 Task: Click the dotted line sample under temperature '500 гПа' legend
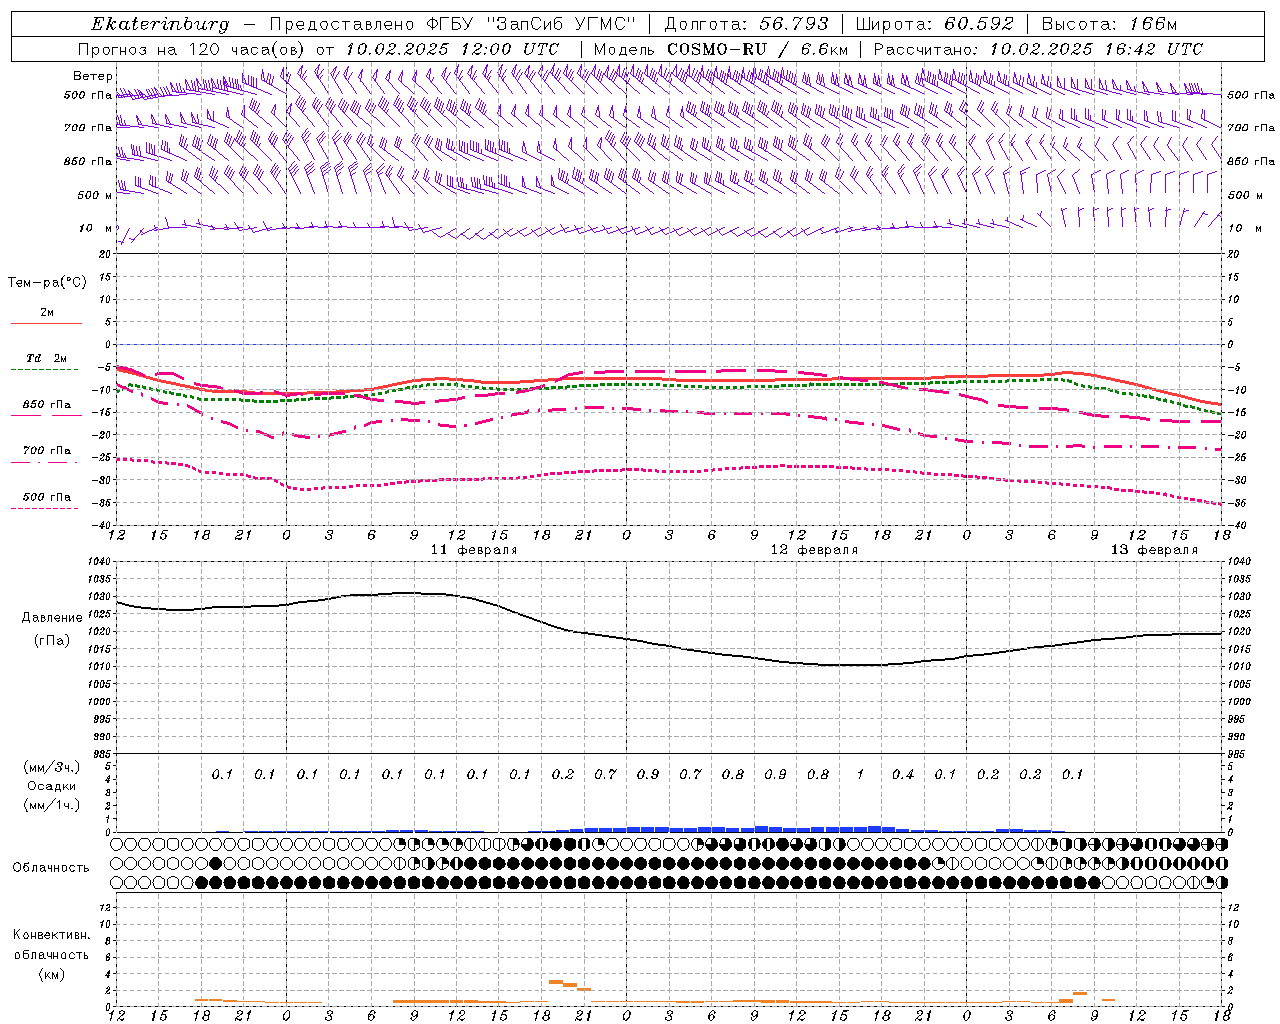(44, 508)
